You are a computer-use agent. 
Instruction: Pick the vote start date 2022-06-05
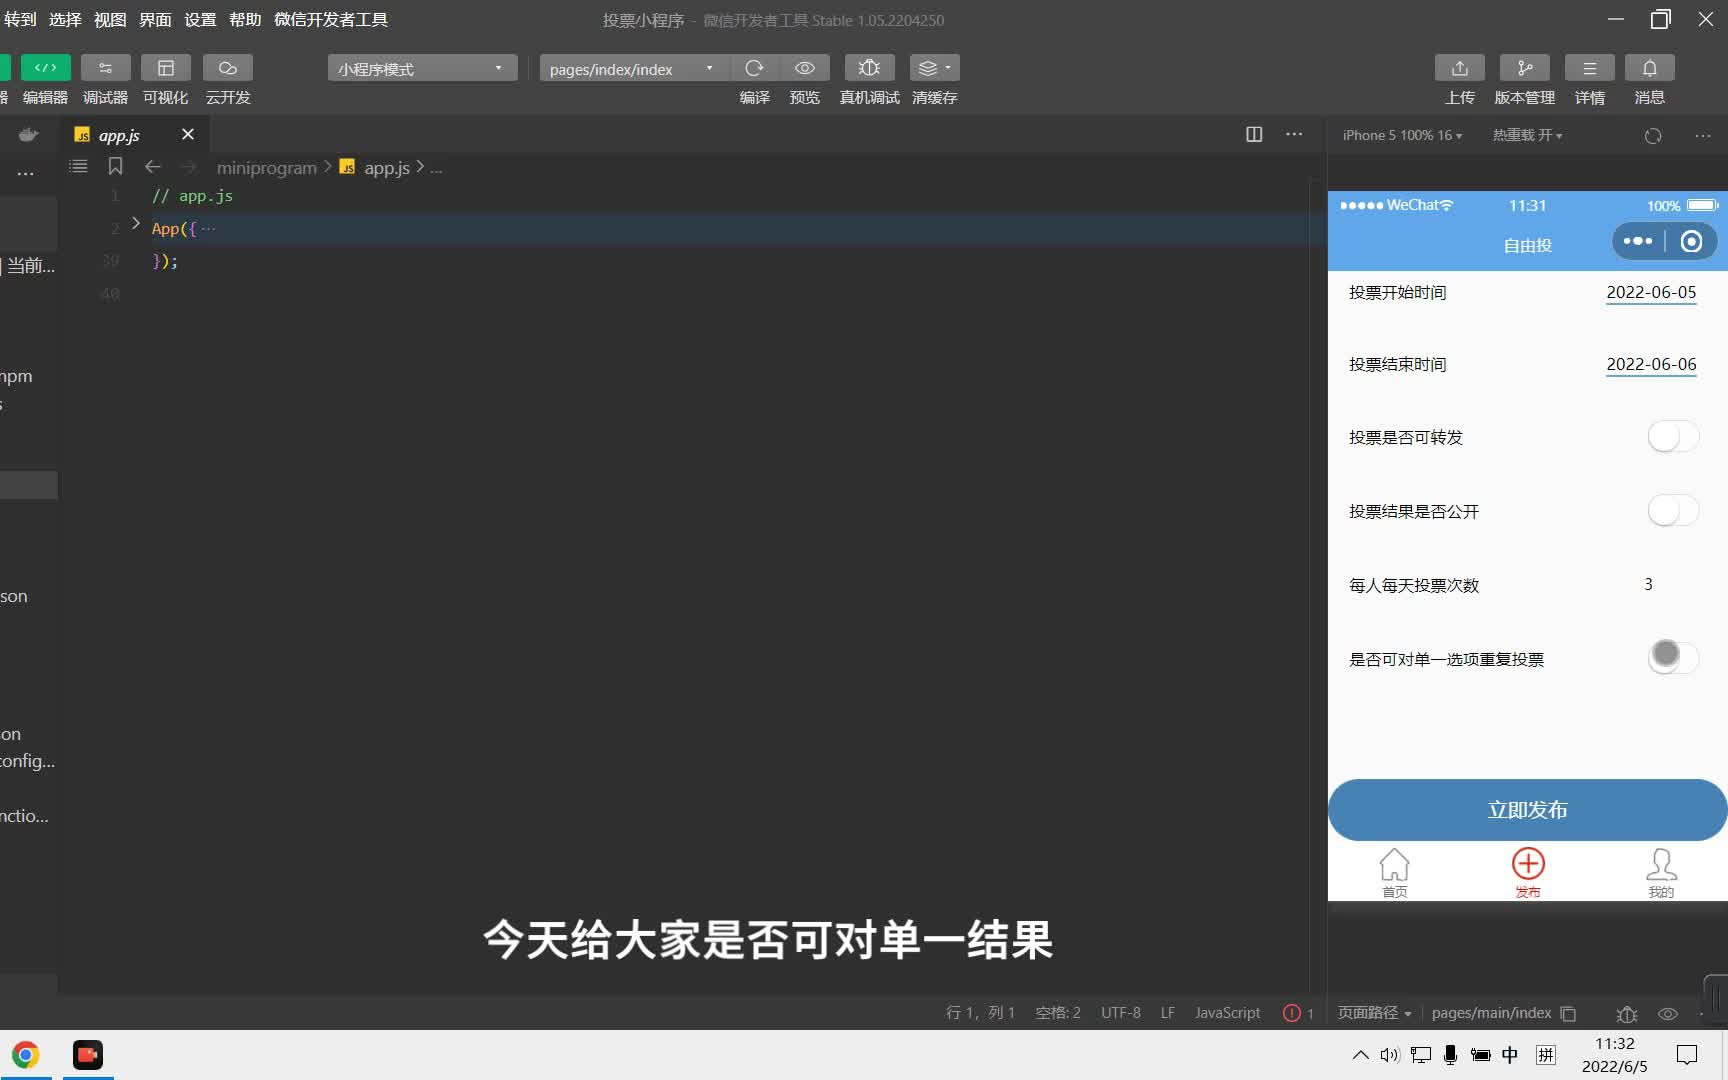(x=1651, y=292)
